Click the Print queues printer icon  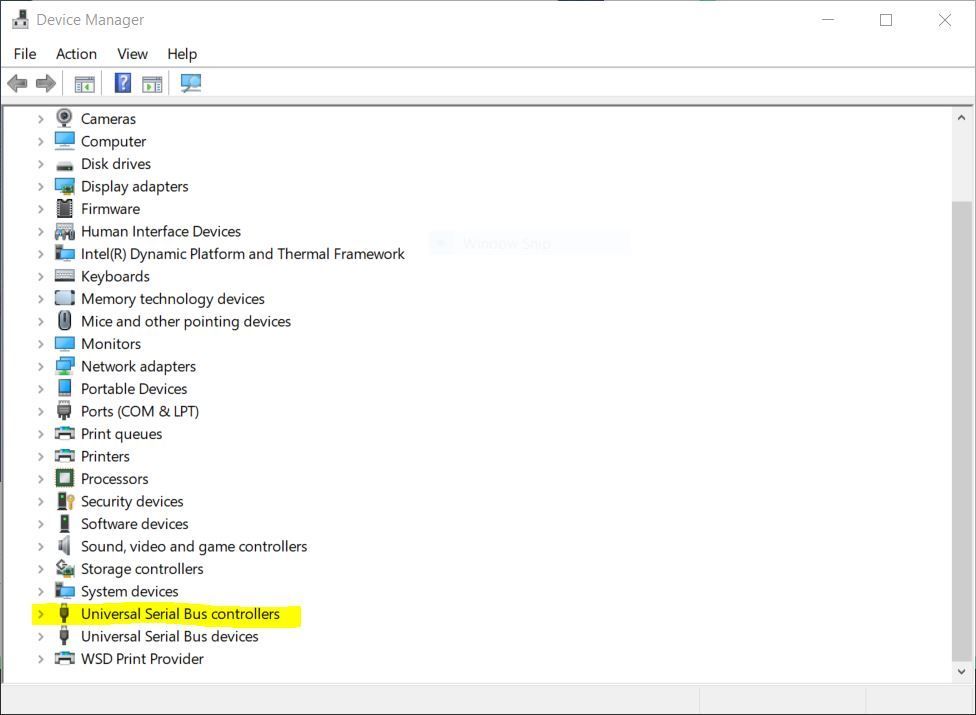coord(64,433)
